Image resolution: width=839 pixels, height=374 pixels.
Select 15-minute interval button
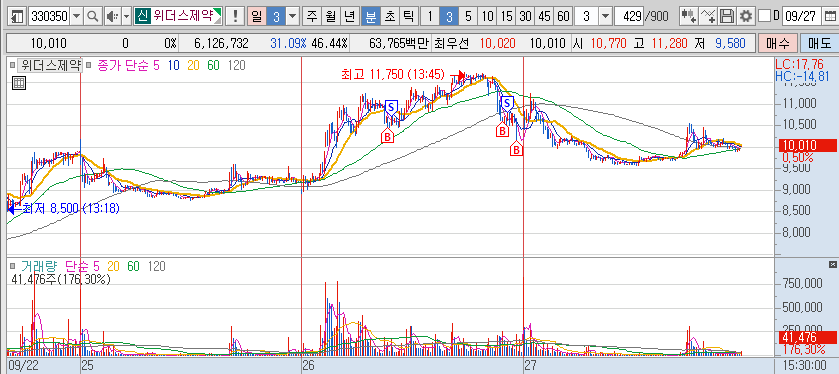click(x=506, y=17)
